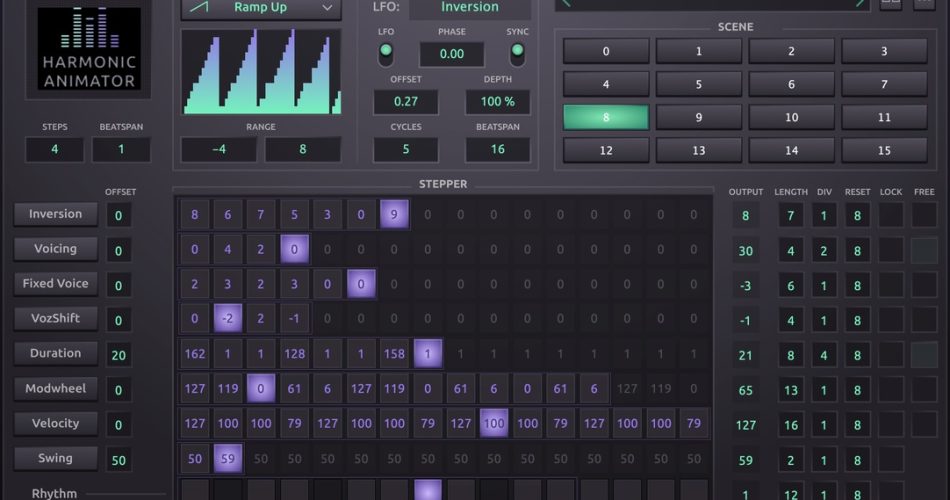Image resolution: width=950 pixels, height=500 pixels.
Task: Select the Duration parameter button
Action: pyautogui.click(x=56, y=353)
